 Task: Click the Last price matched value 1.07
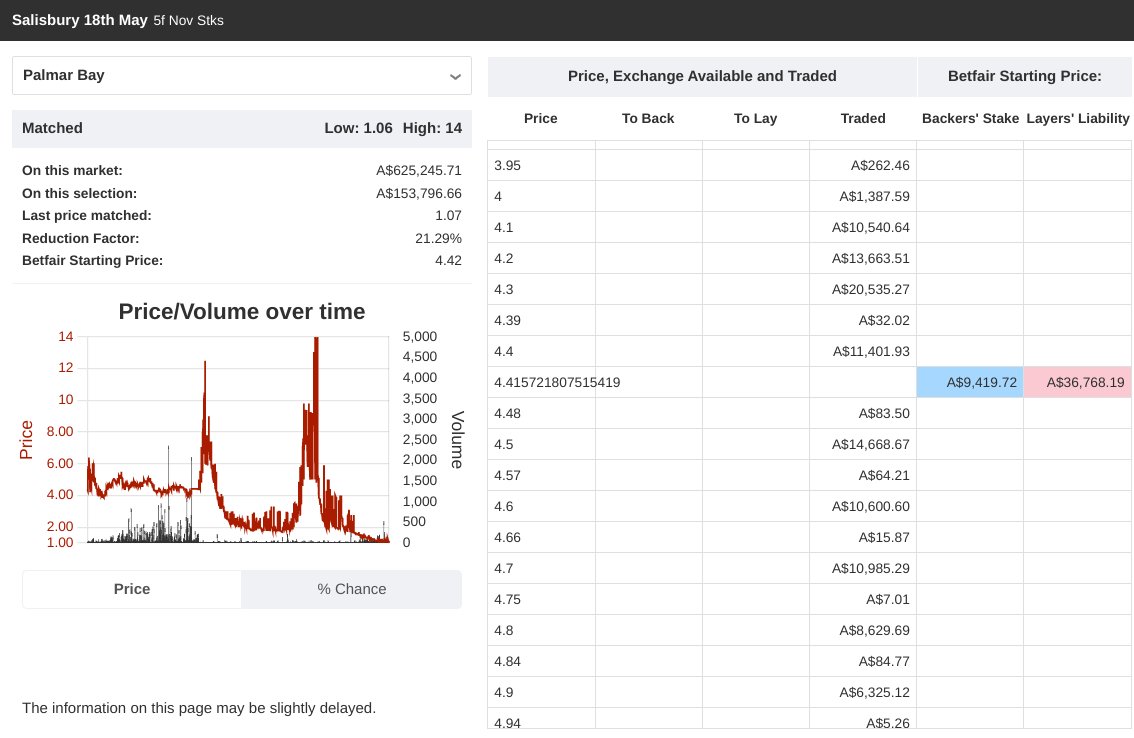pos(448,216)
